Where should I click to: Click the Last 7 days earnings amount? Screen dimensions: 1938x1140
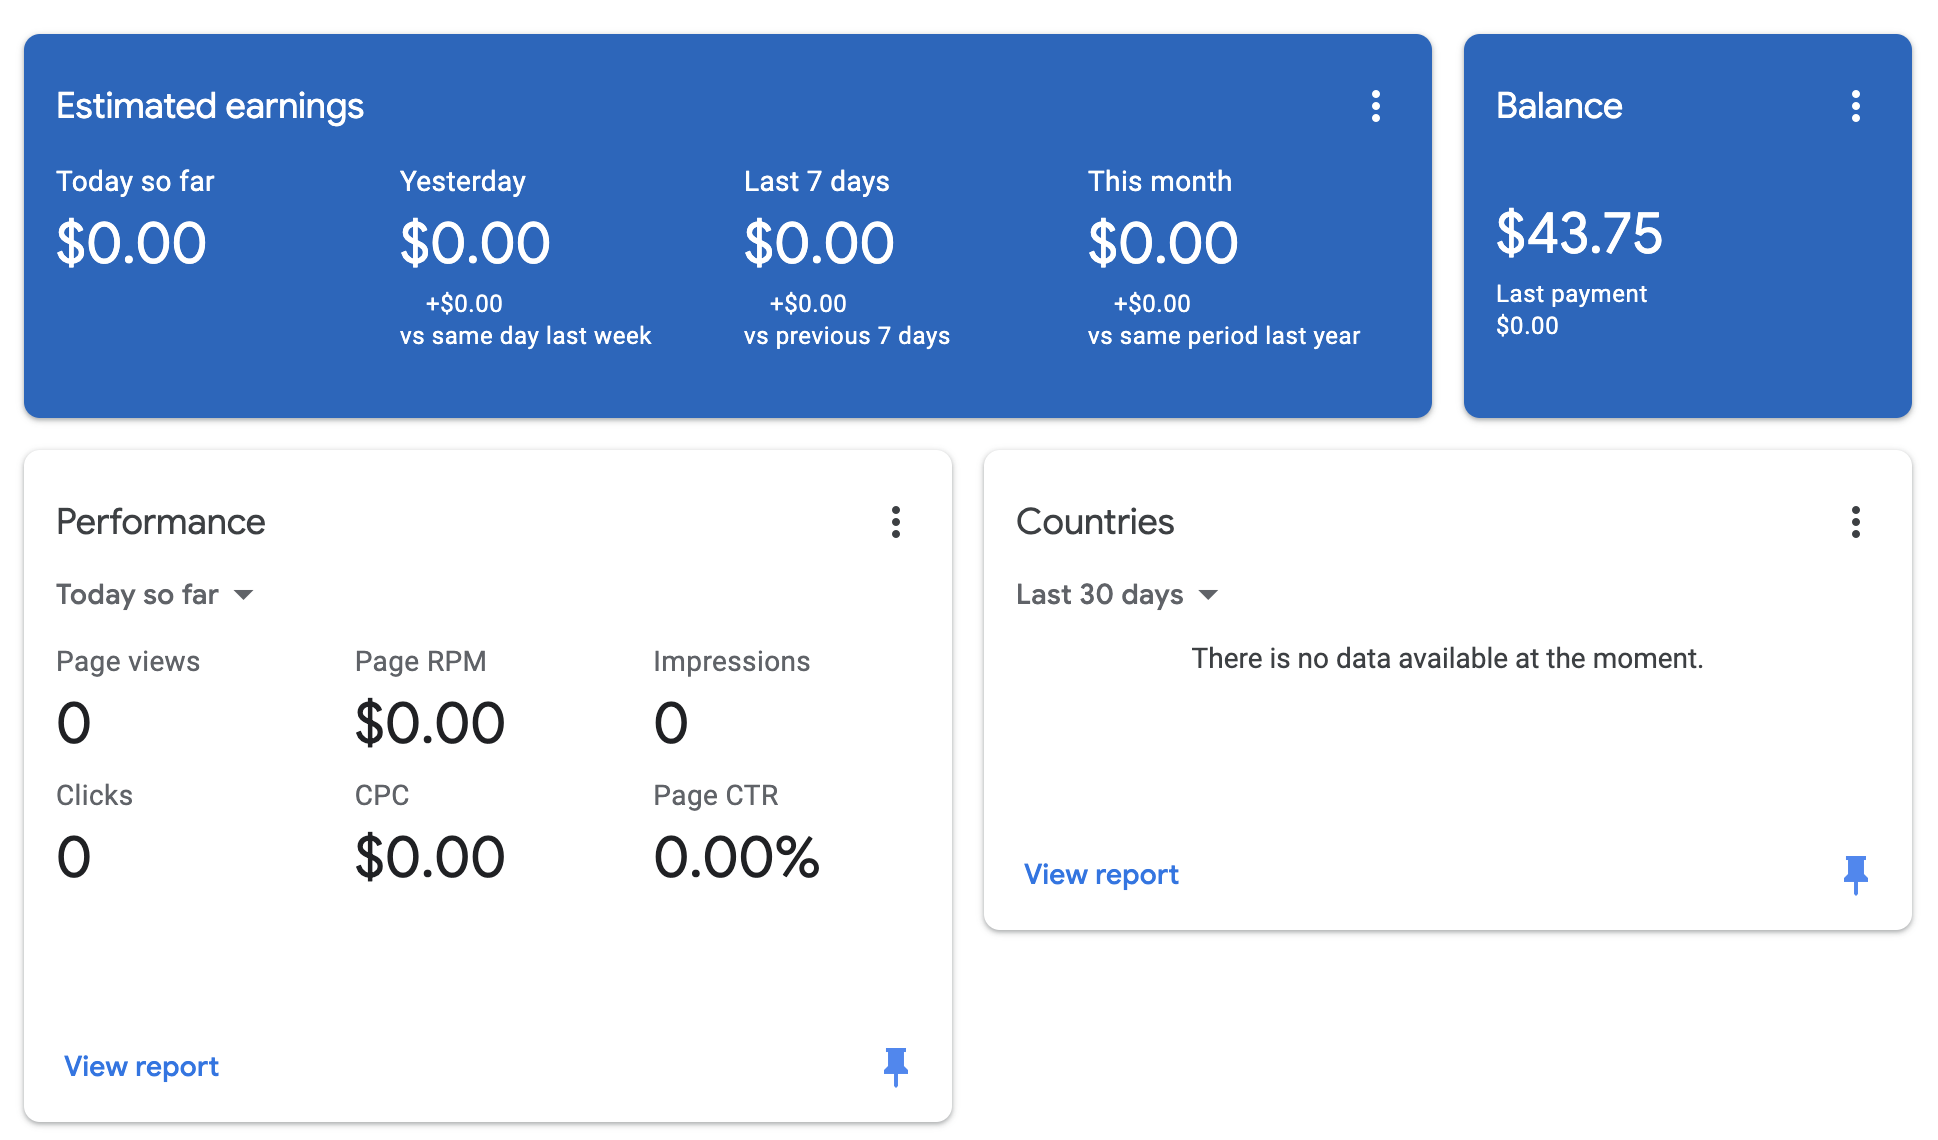(x=819, y=244)
